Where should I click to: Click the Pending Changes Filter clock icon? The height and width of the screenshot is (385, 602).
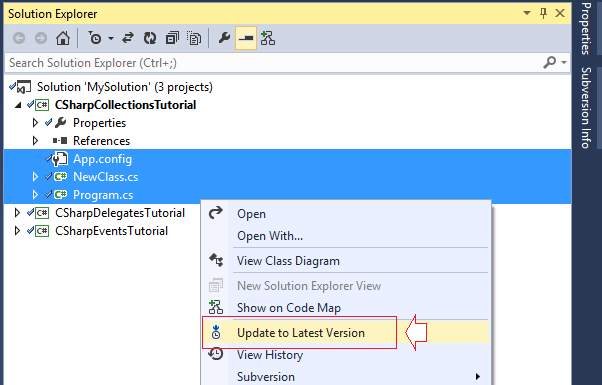tap(94, 38)
